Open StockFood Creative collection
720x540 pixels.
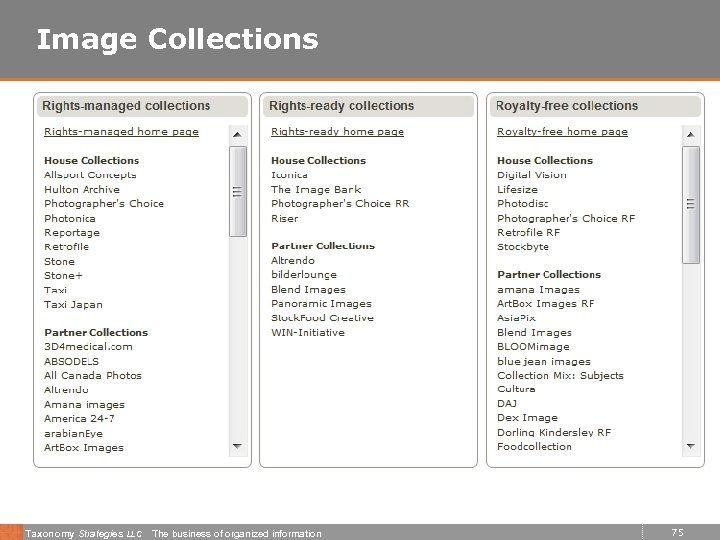(x=322, y=318)
